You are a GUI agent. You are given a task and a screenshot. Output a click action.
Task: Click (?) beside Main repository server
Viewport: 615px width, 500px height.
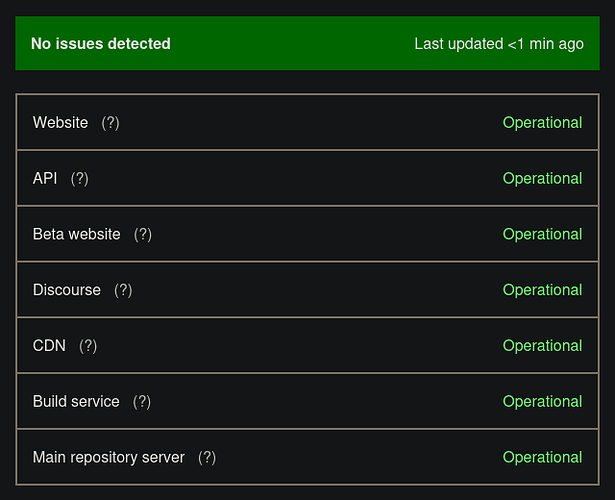tap(207, 457)
